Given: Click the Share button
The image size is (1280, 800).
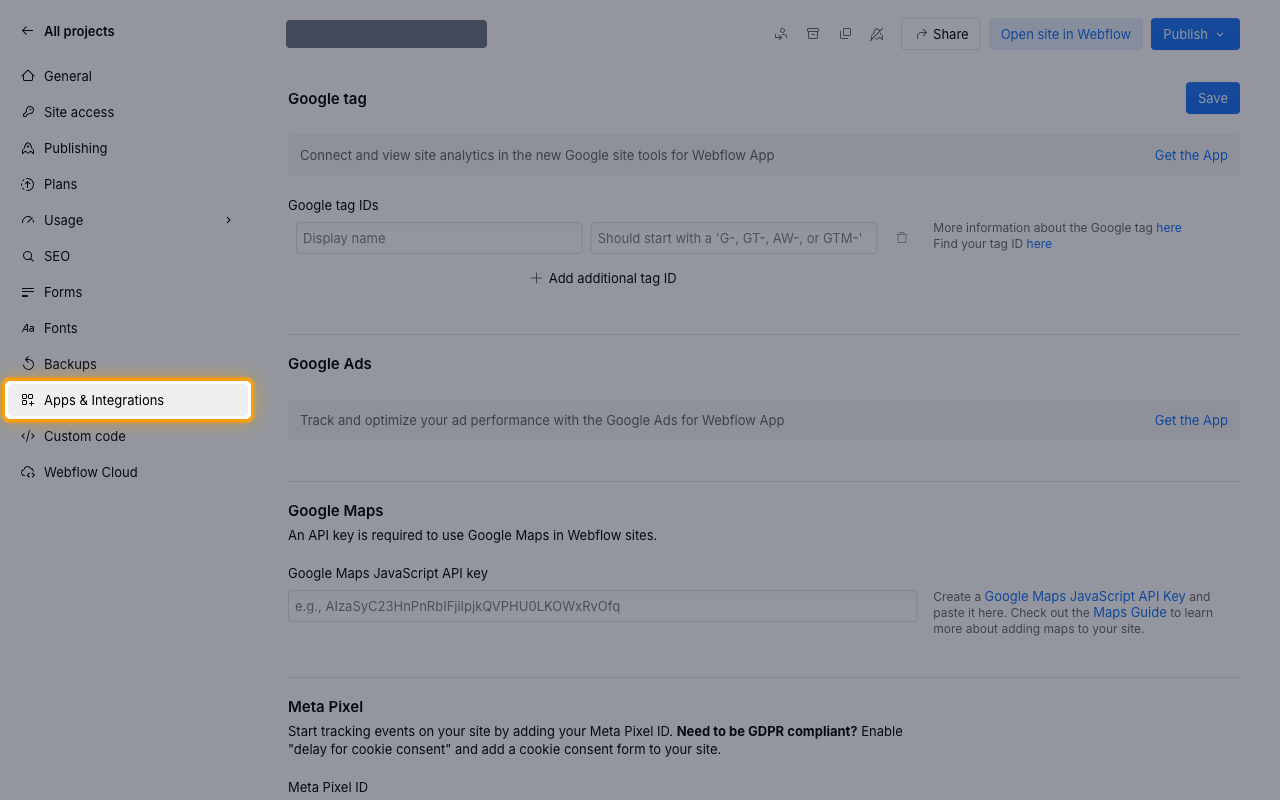Looking at the screenshot, I should (x=941, y=34).
